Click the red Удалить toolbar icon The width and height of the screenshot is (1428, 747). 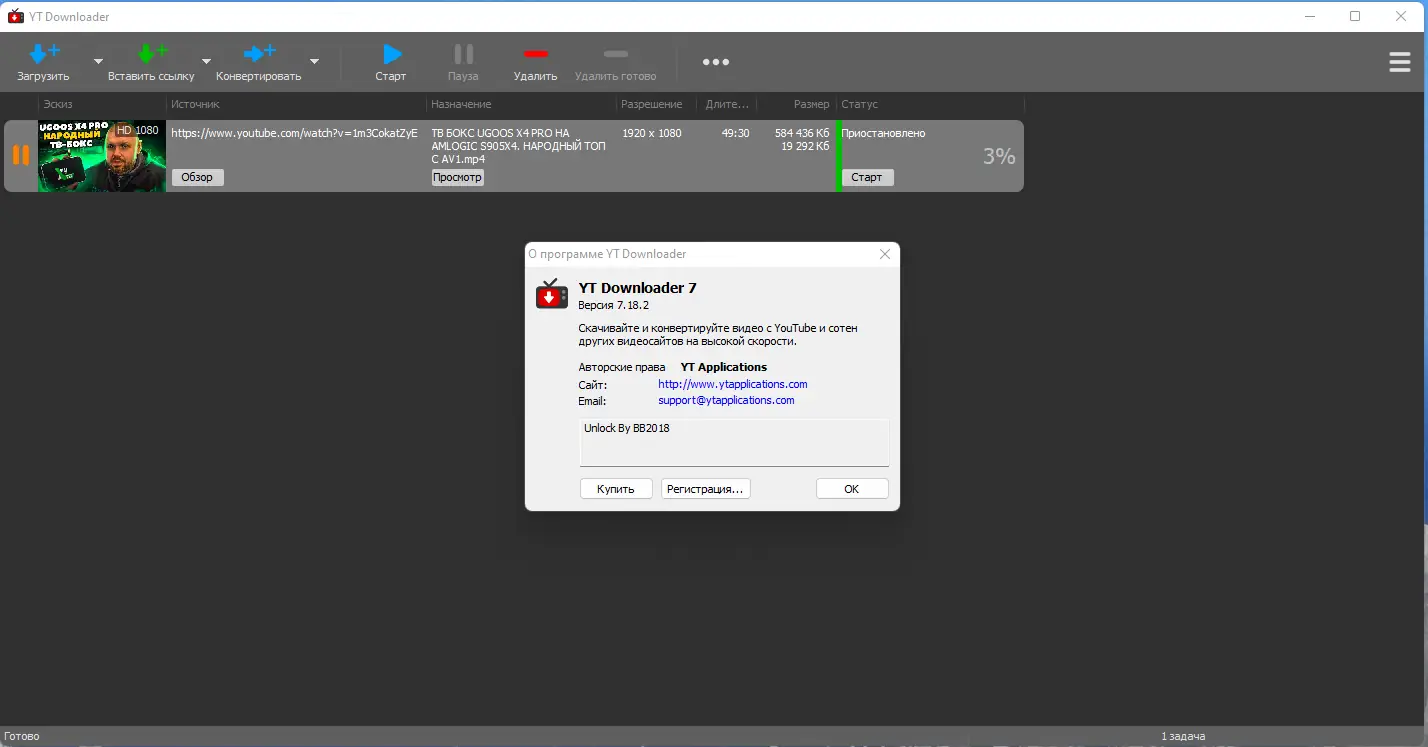tap(536, 54)
